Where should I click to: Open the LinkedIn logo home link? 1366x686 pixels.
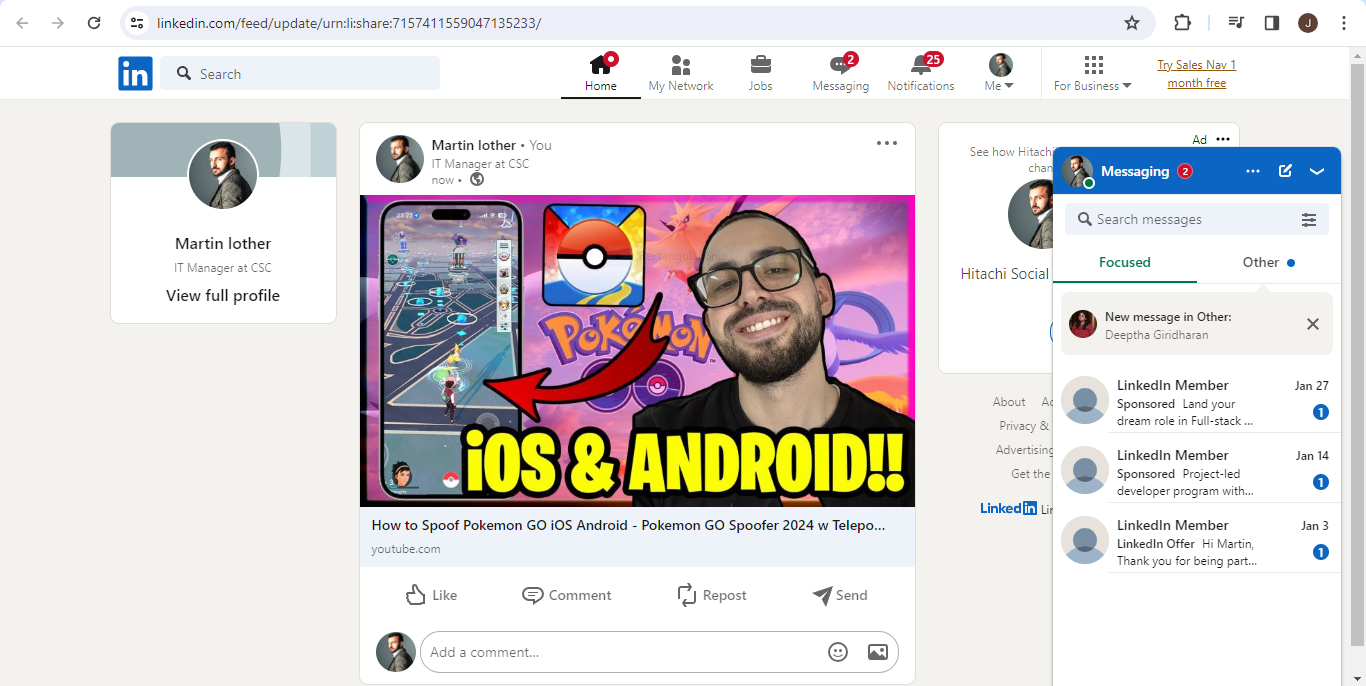(x=135, y=74)
